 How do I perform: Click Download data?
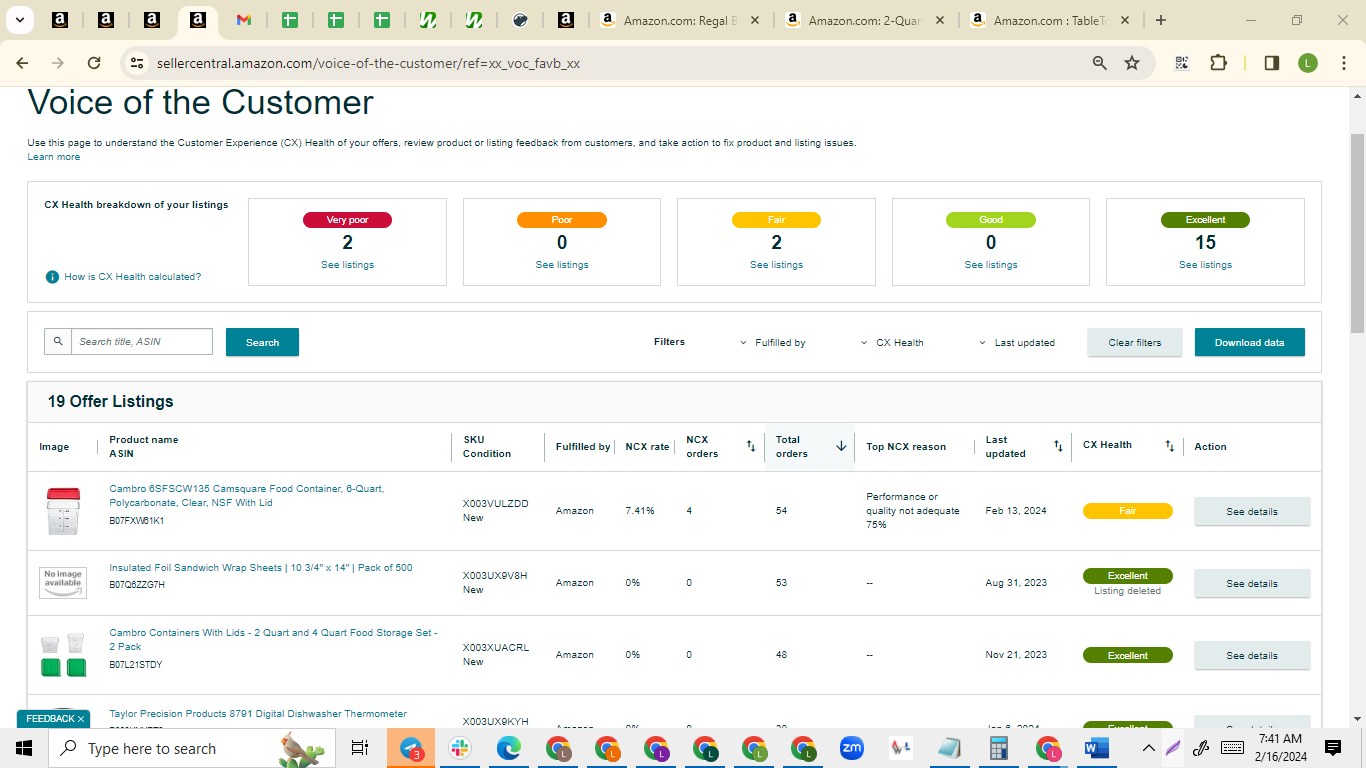tap(1250, 342)
